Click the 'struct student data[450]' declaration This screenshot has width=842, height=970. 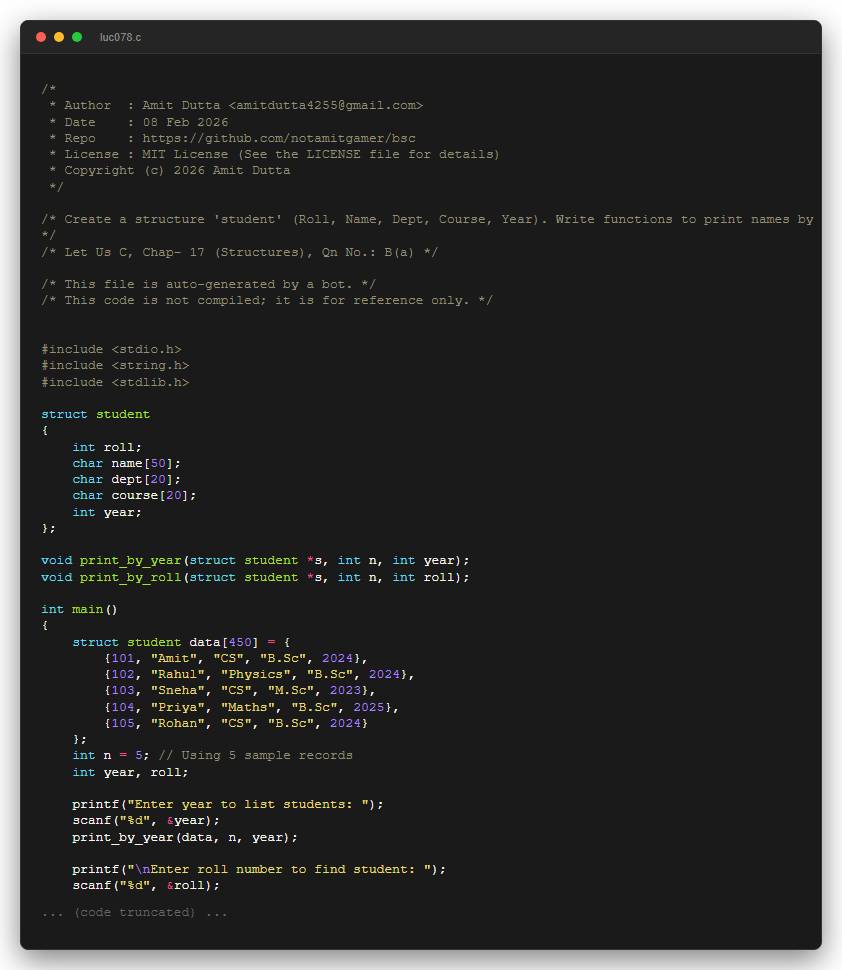(181, 642)
